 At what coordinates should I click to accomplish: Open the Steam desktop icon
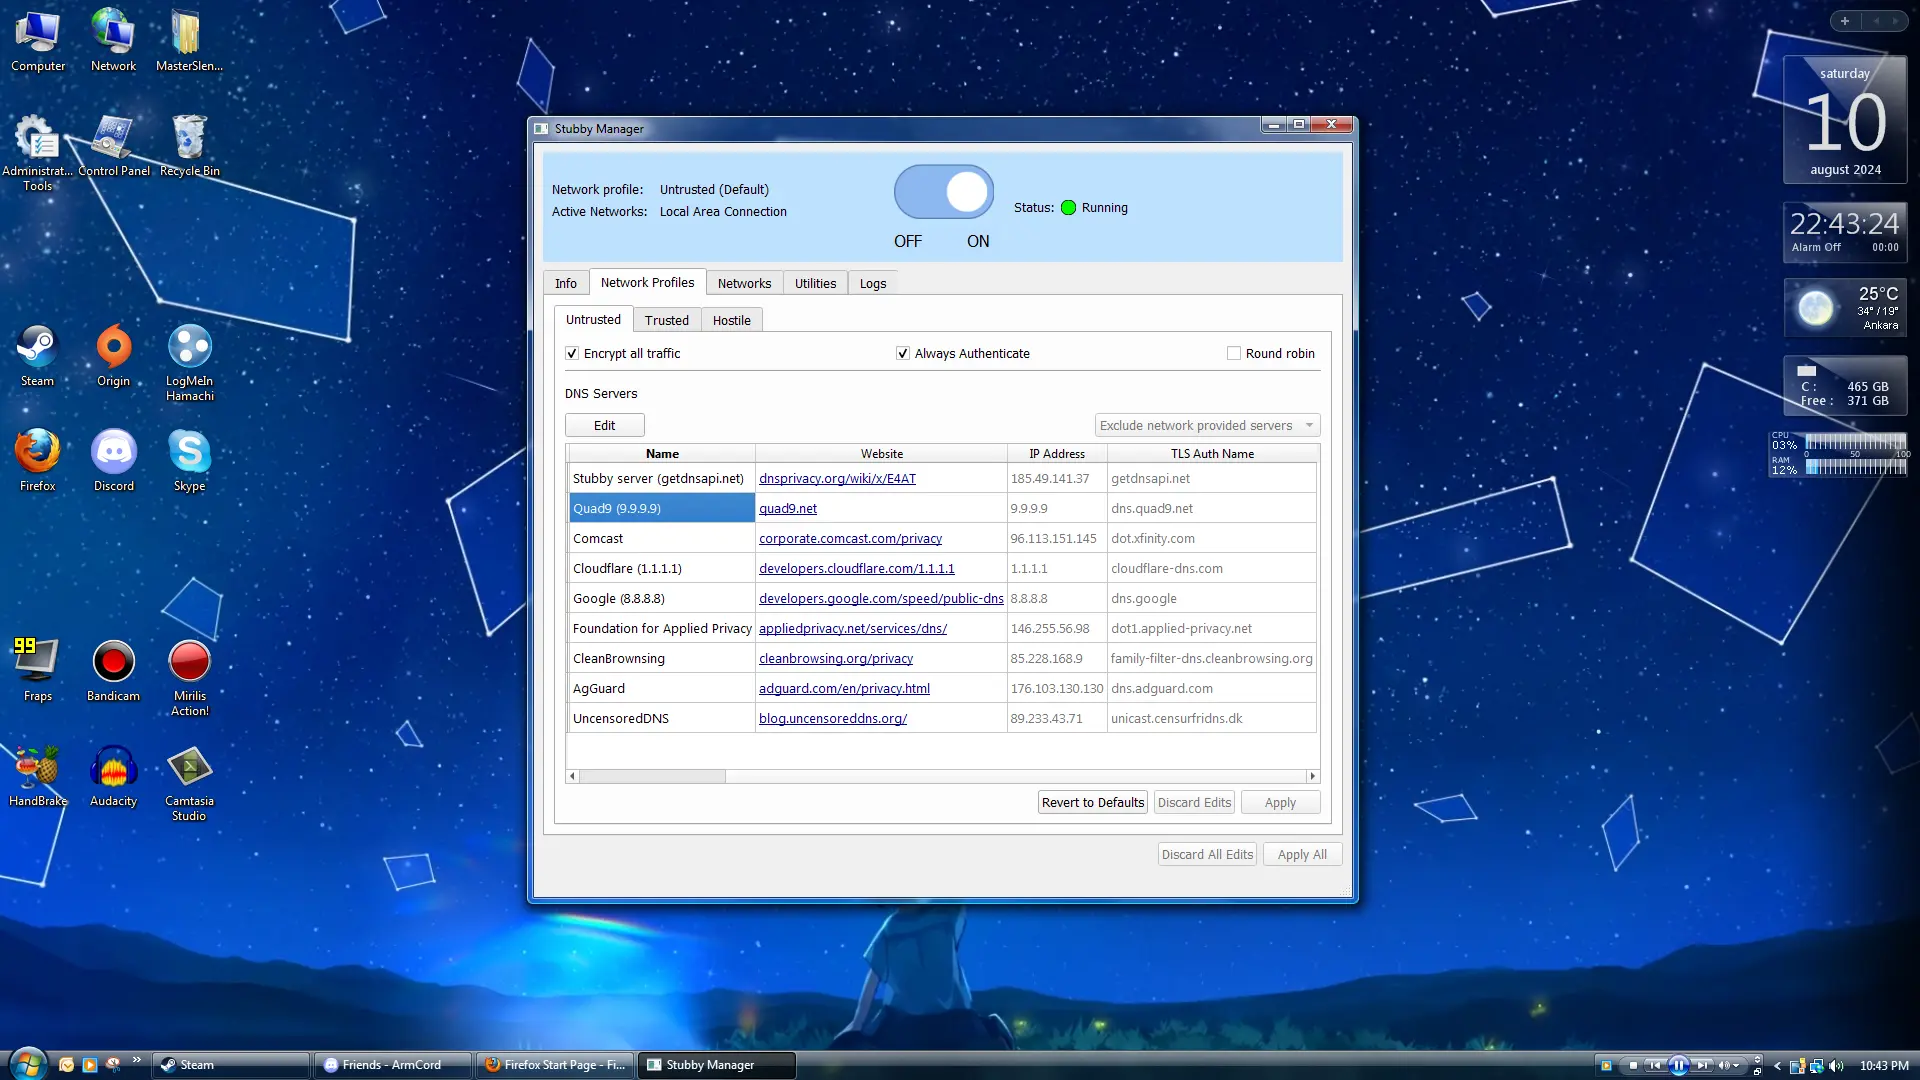[37, 356]
